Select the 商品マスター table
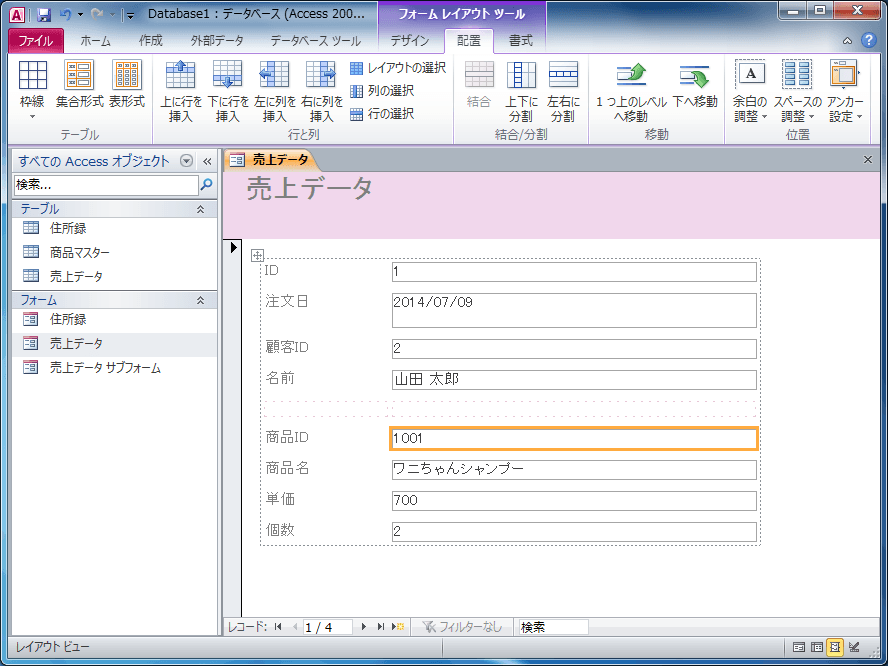Screen dimensions: 888x666 (x=114, y=252)
